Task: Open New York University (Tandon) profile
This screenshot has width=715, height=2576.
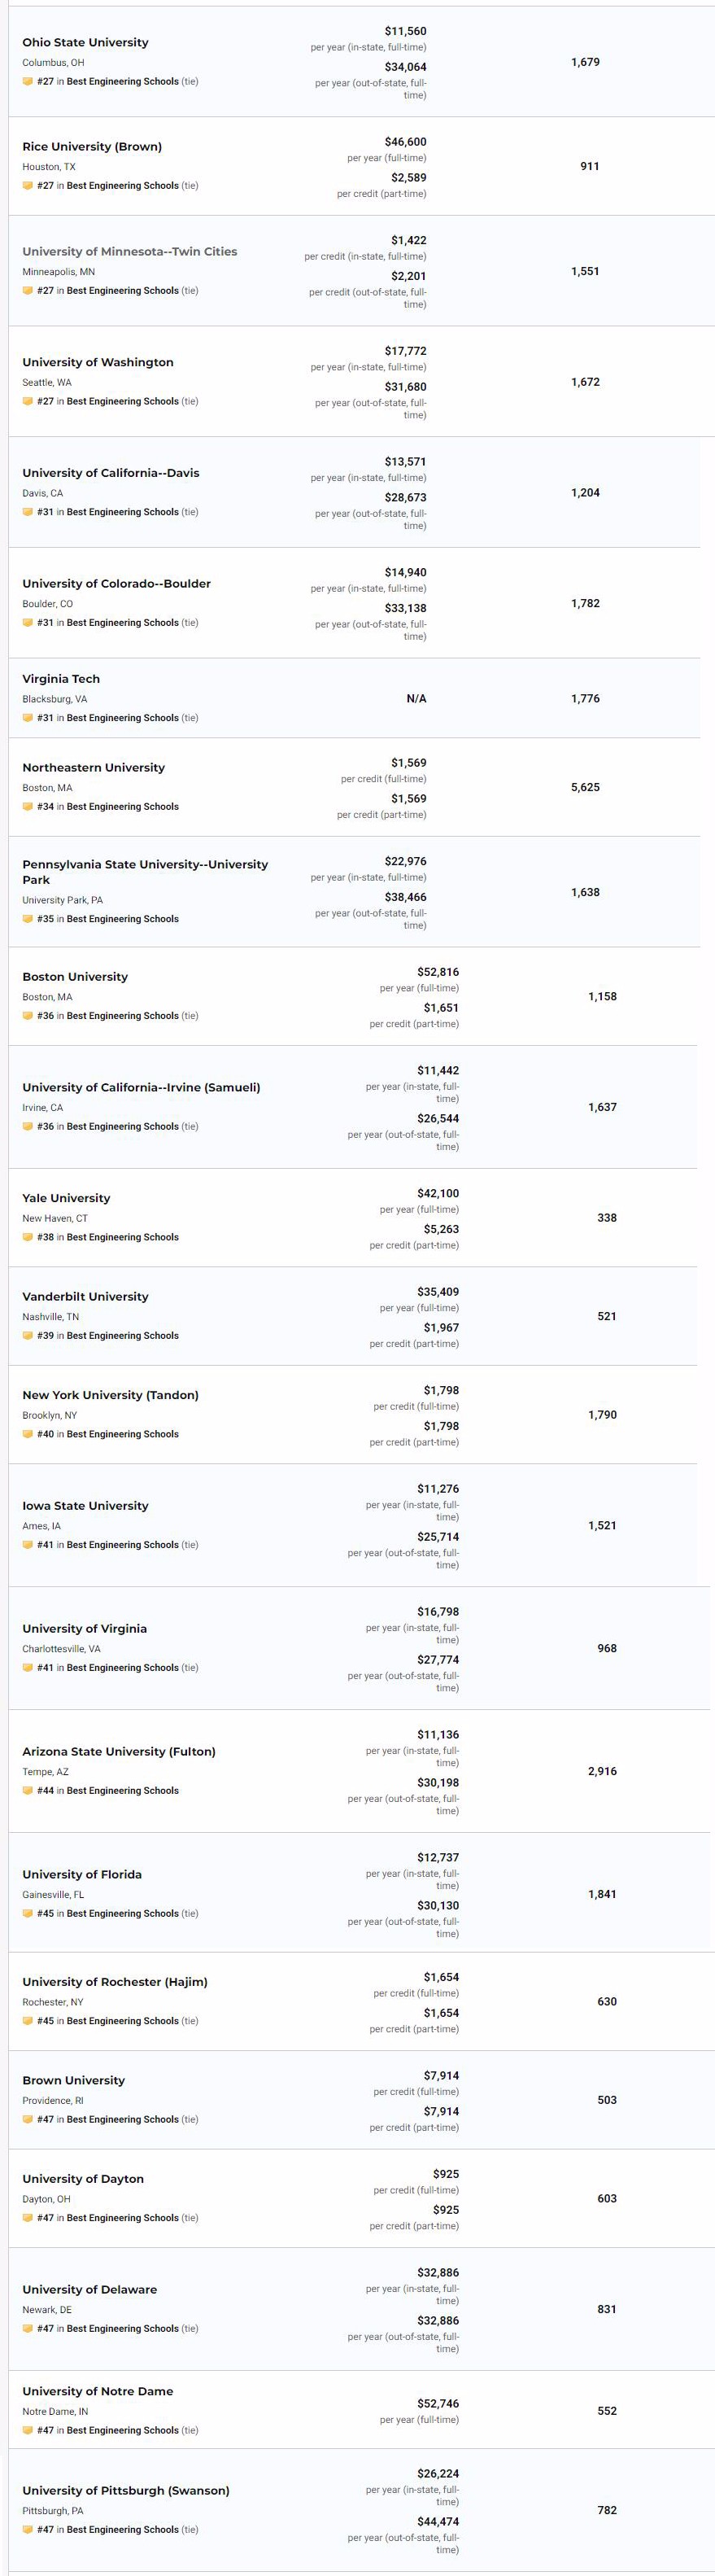Action: (111, 1395)
